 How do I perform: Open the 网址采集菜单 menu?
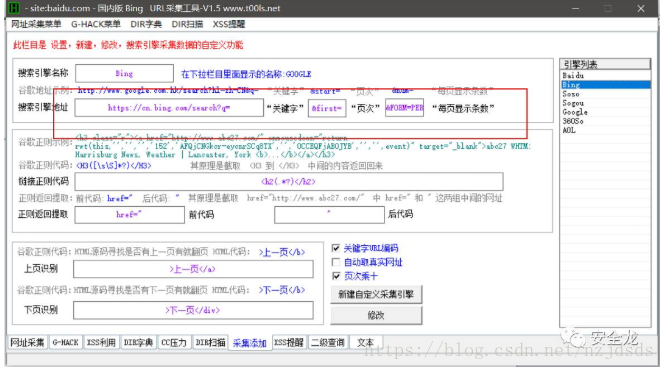(x=36, y=24)
